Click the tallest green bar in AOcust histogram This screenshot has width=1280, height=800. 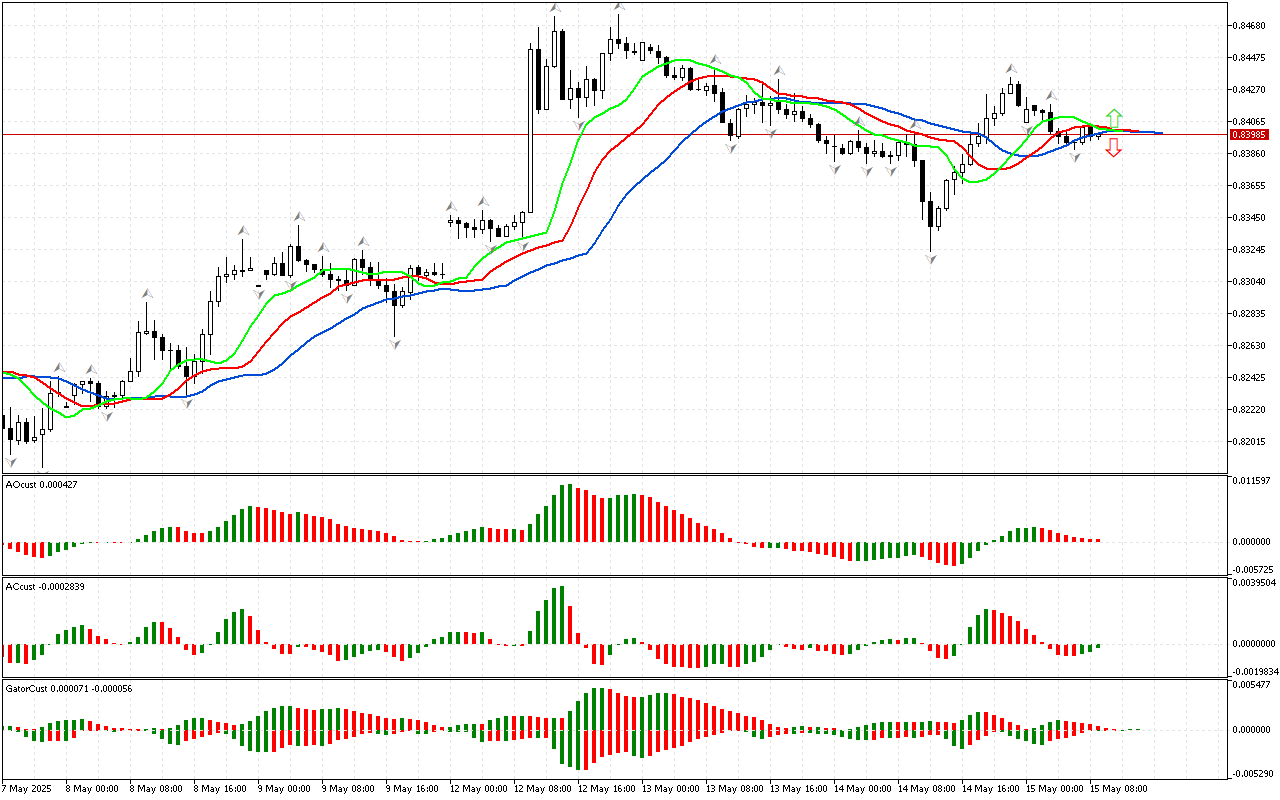tap(563, 513)
